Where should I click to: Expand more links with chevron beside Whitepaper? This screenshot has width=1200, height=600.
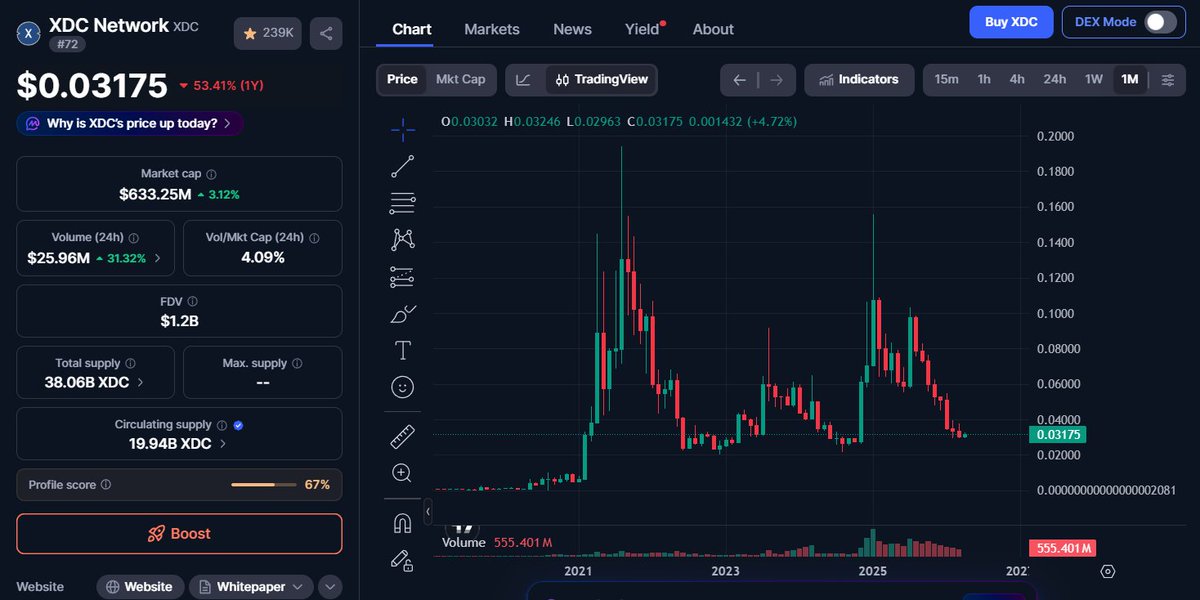coord(330,587)
